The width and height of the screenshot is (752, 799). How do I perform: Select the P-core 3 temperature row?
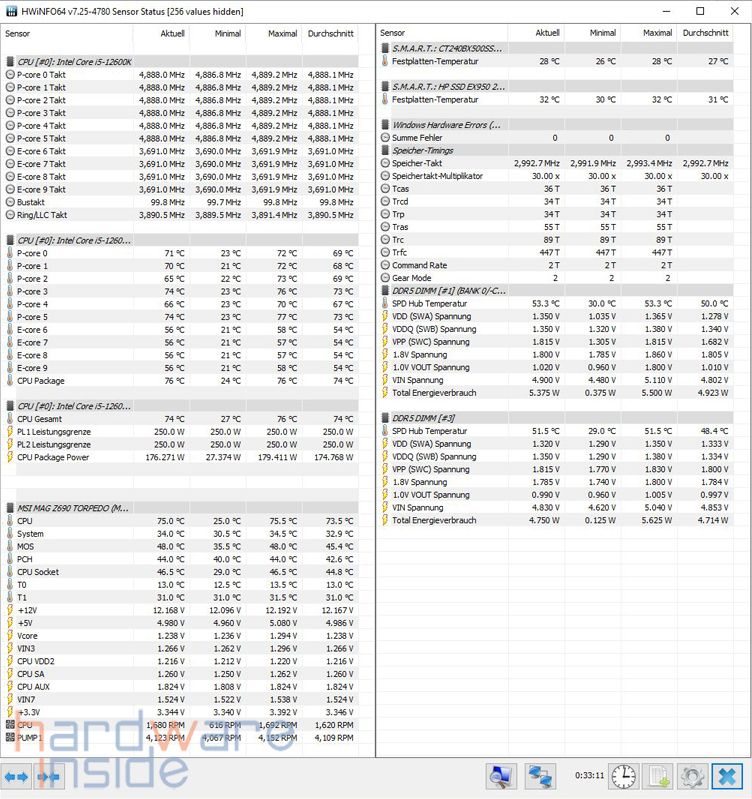(x=180, y=291)
